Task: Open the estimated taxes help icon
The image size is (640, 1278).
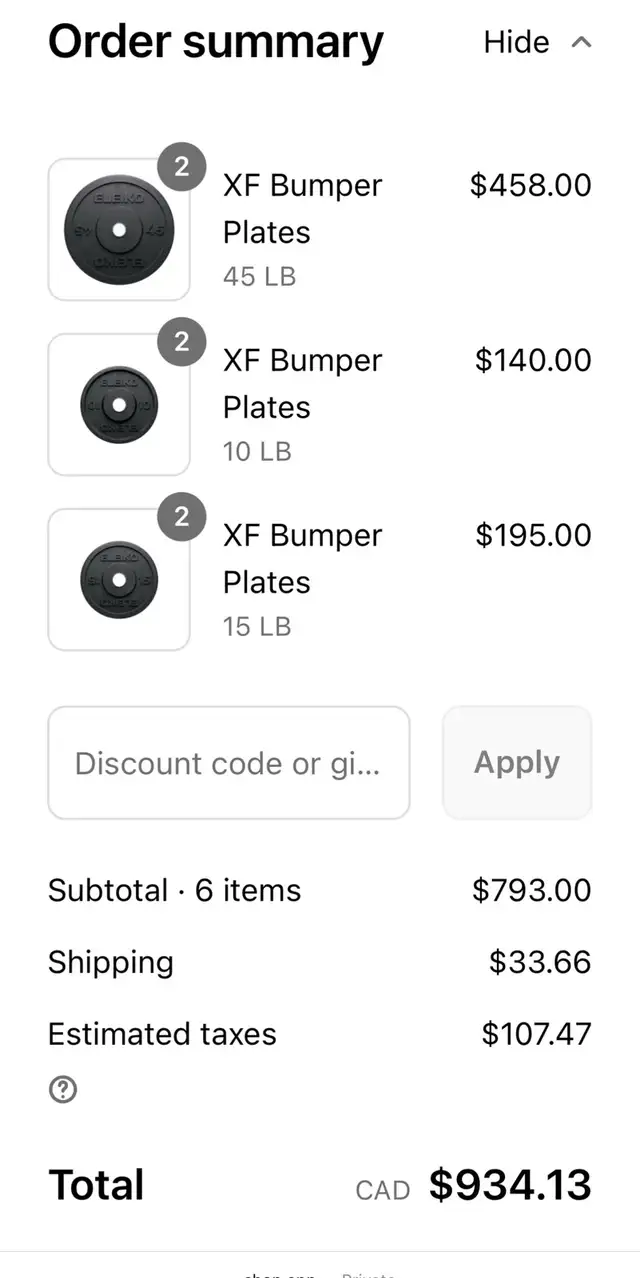Action: [x=63, y=1089]
